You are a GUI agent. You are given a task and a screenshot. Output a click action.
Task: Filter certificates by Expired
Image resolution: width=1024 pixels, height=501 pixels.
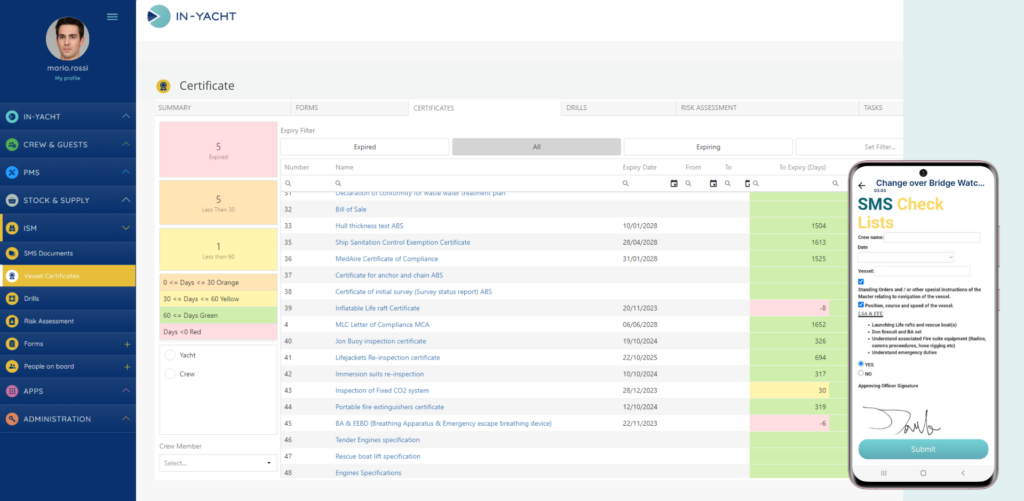364,147
